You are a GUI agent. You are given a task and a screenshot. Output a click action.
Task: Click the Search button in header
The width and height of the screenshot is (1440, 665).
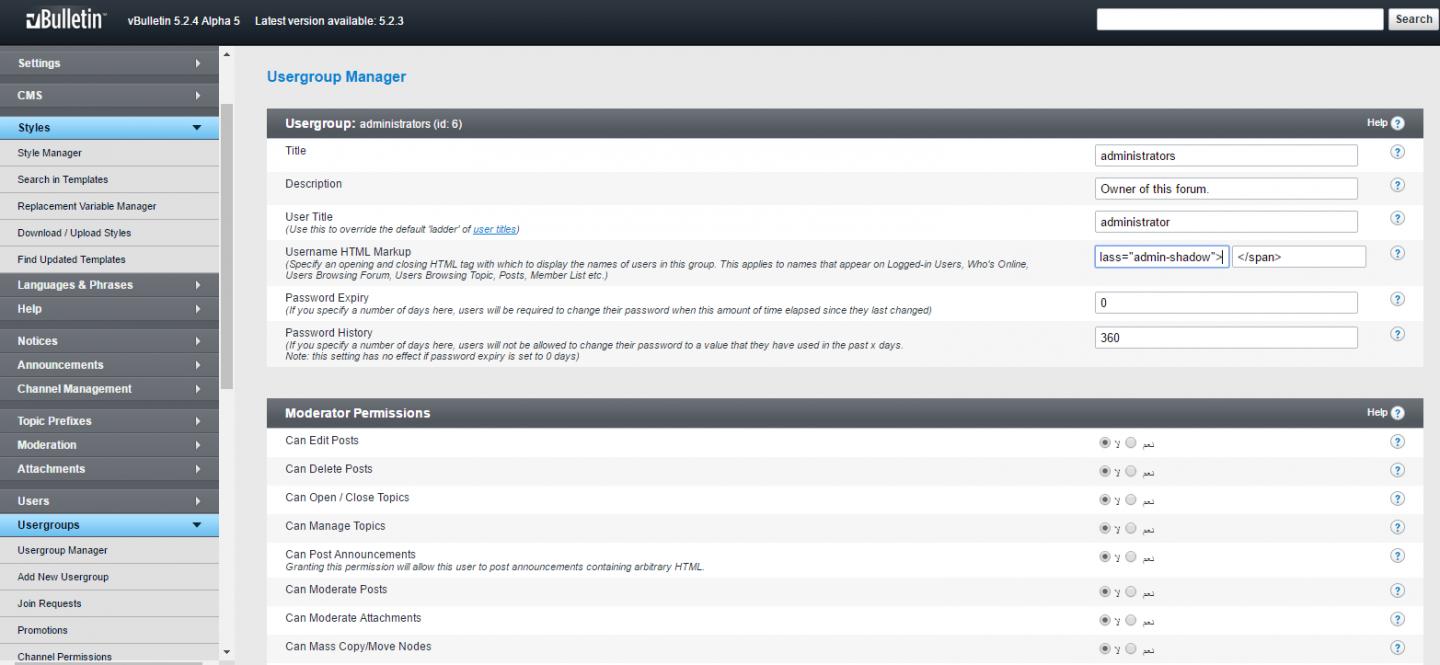1413,19
